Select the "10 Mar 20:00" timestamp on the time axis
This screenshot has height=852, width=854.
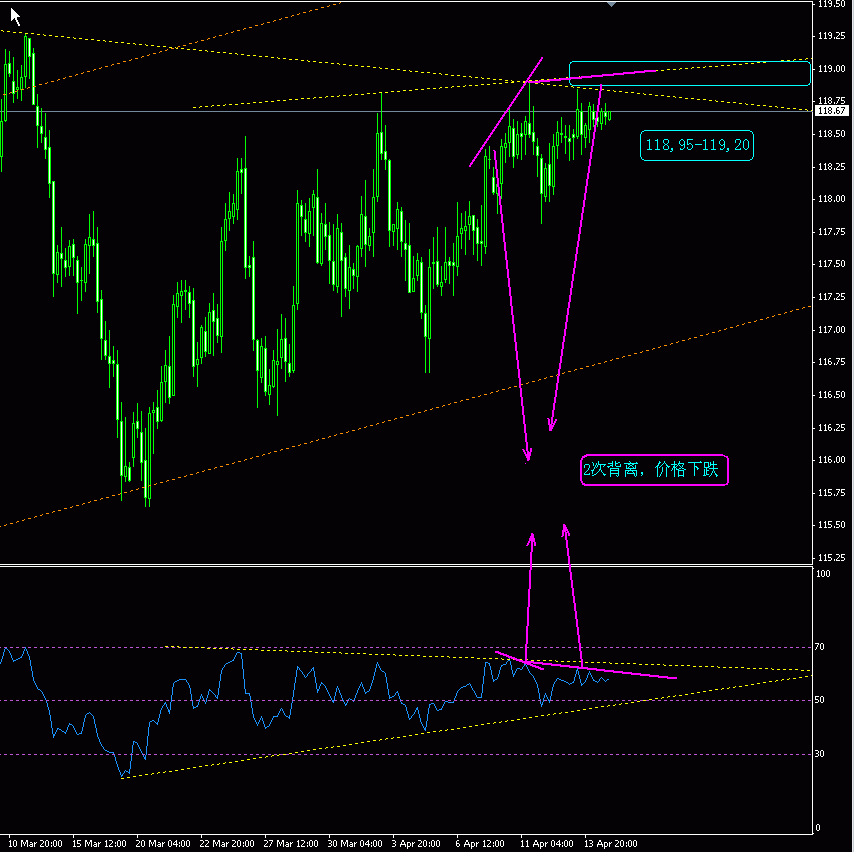[x=37, y=843]
